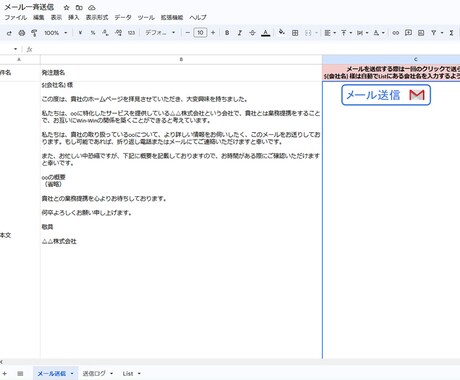Viewport: 460px width, 380px height.
Task: Select the email body cell starting ${会社名} 様
Action: tap(181, 220)
